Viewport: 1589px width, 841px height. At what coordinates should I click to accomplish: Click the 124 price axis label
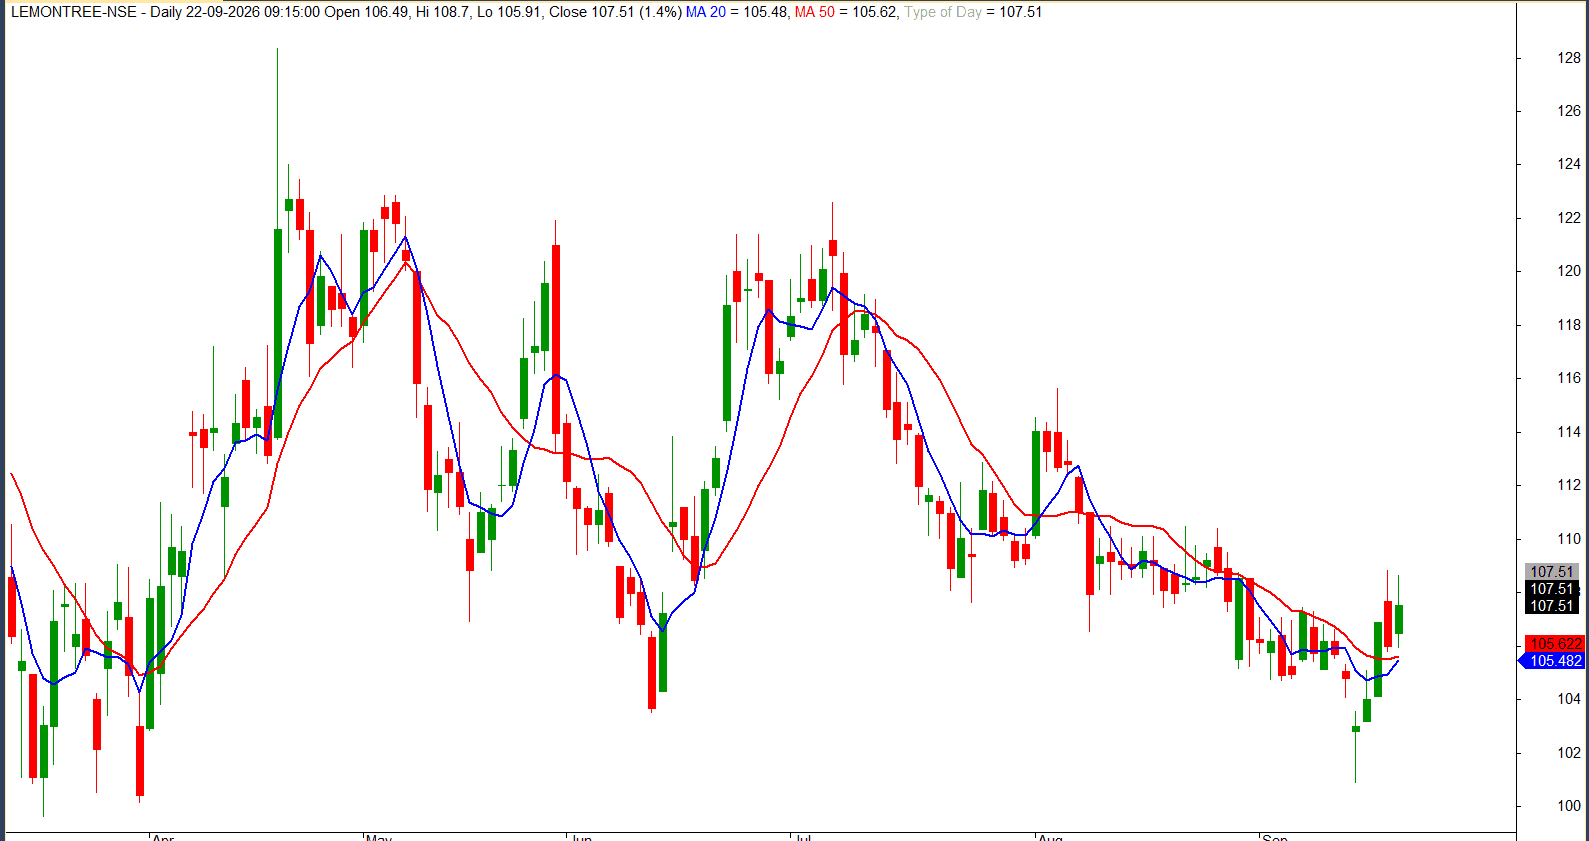(1568, 164)
